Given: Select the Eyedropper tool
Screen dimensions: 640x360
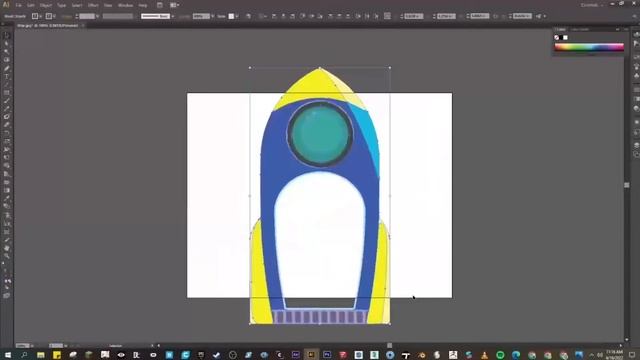Looking at the screenshot, I should (7, 198).
